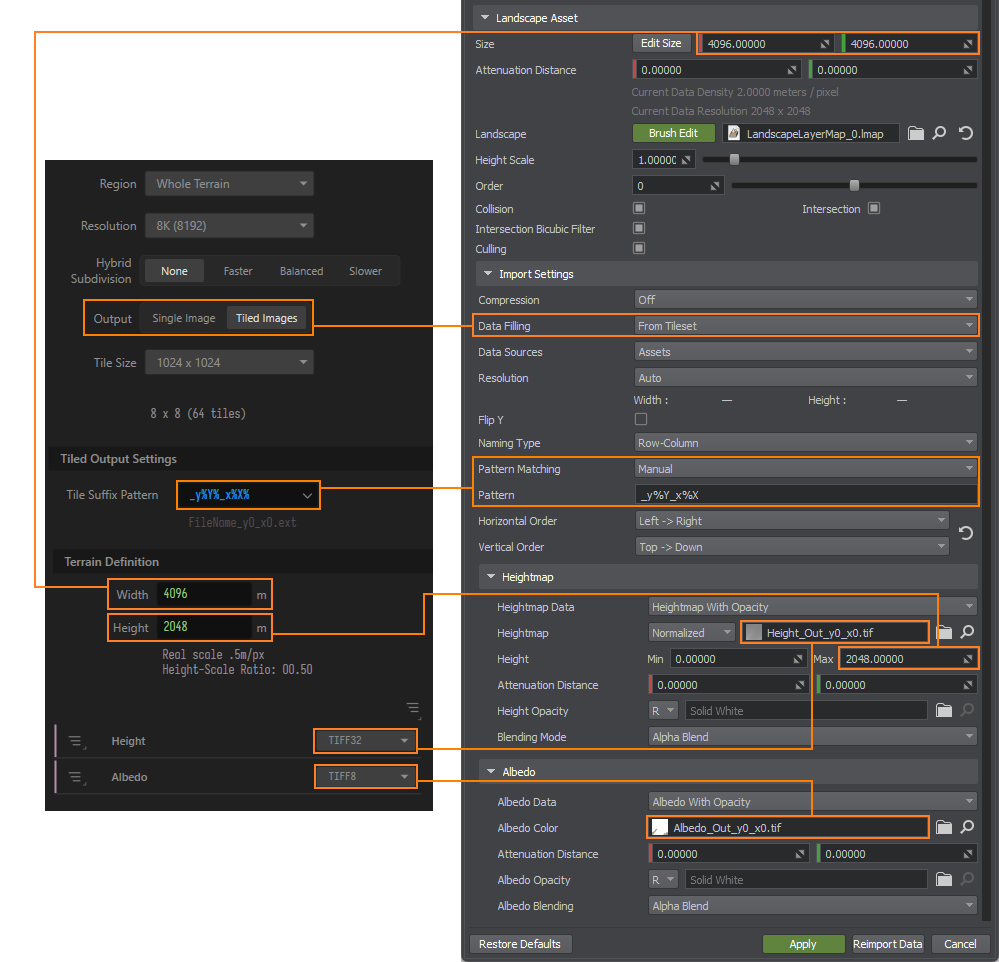Enable Flip Y checkbox
The width and height of the screenshot is (999, 962).
[641, 419]
